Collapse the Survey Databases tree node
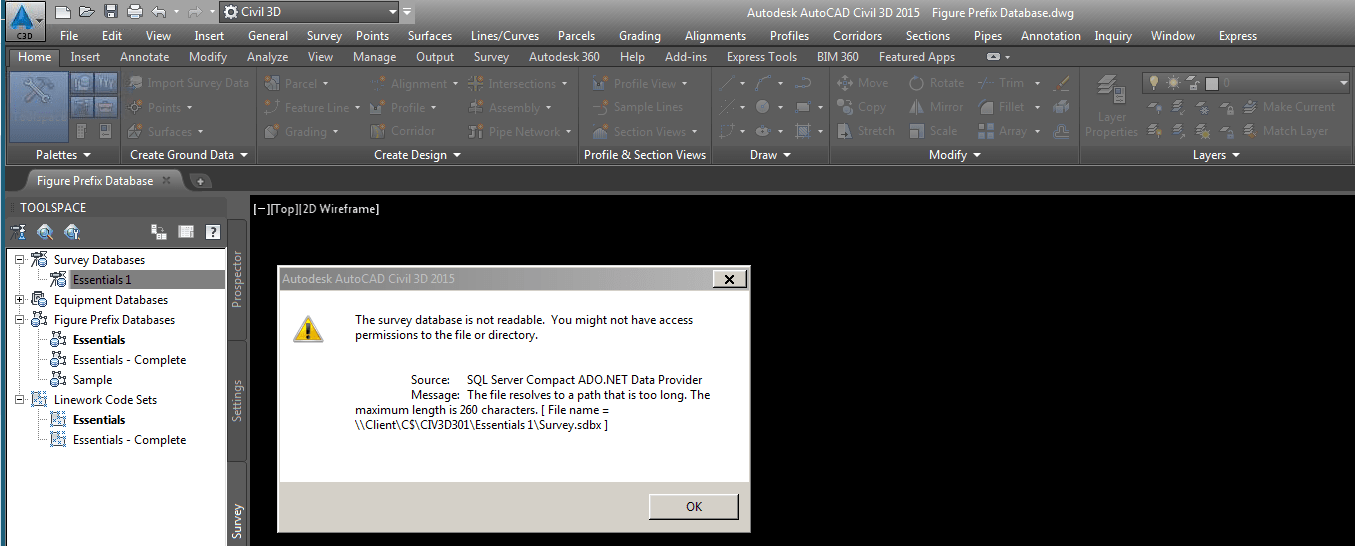The height and width of the screenshot is (546, 1355). 19,260
